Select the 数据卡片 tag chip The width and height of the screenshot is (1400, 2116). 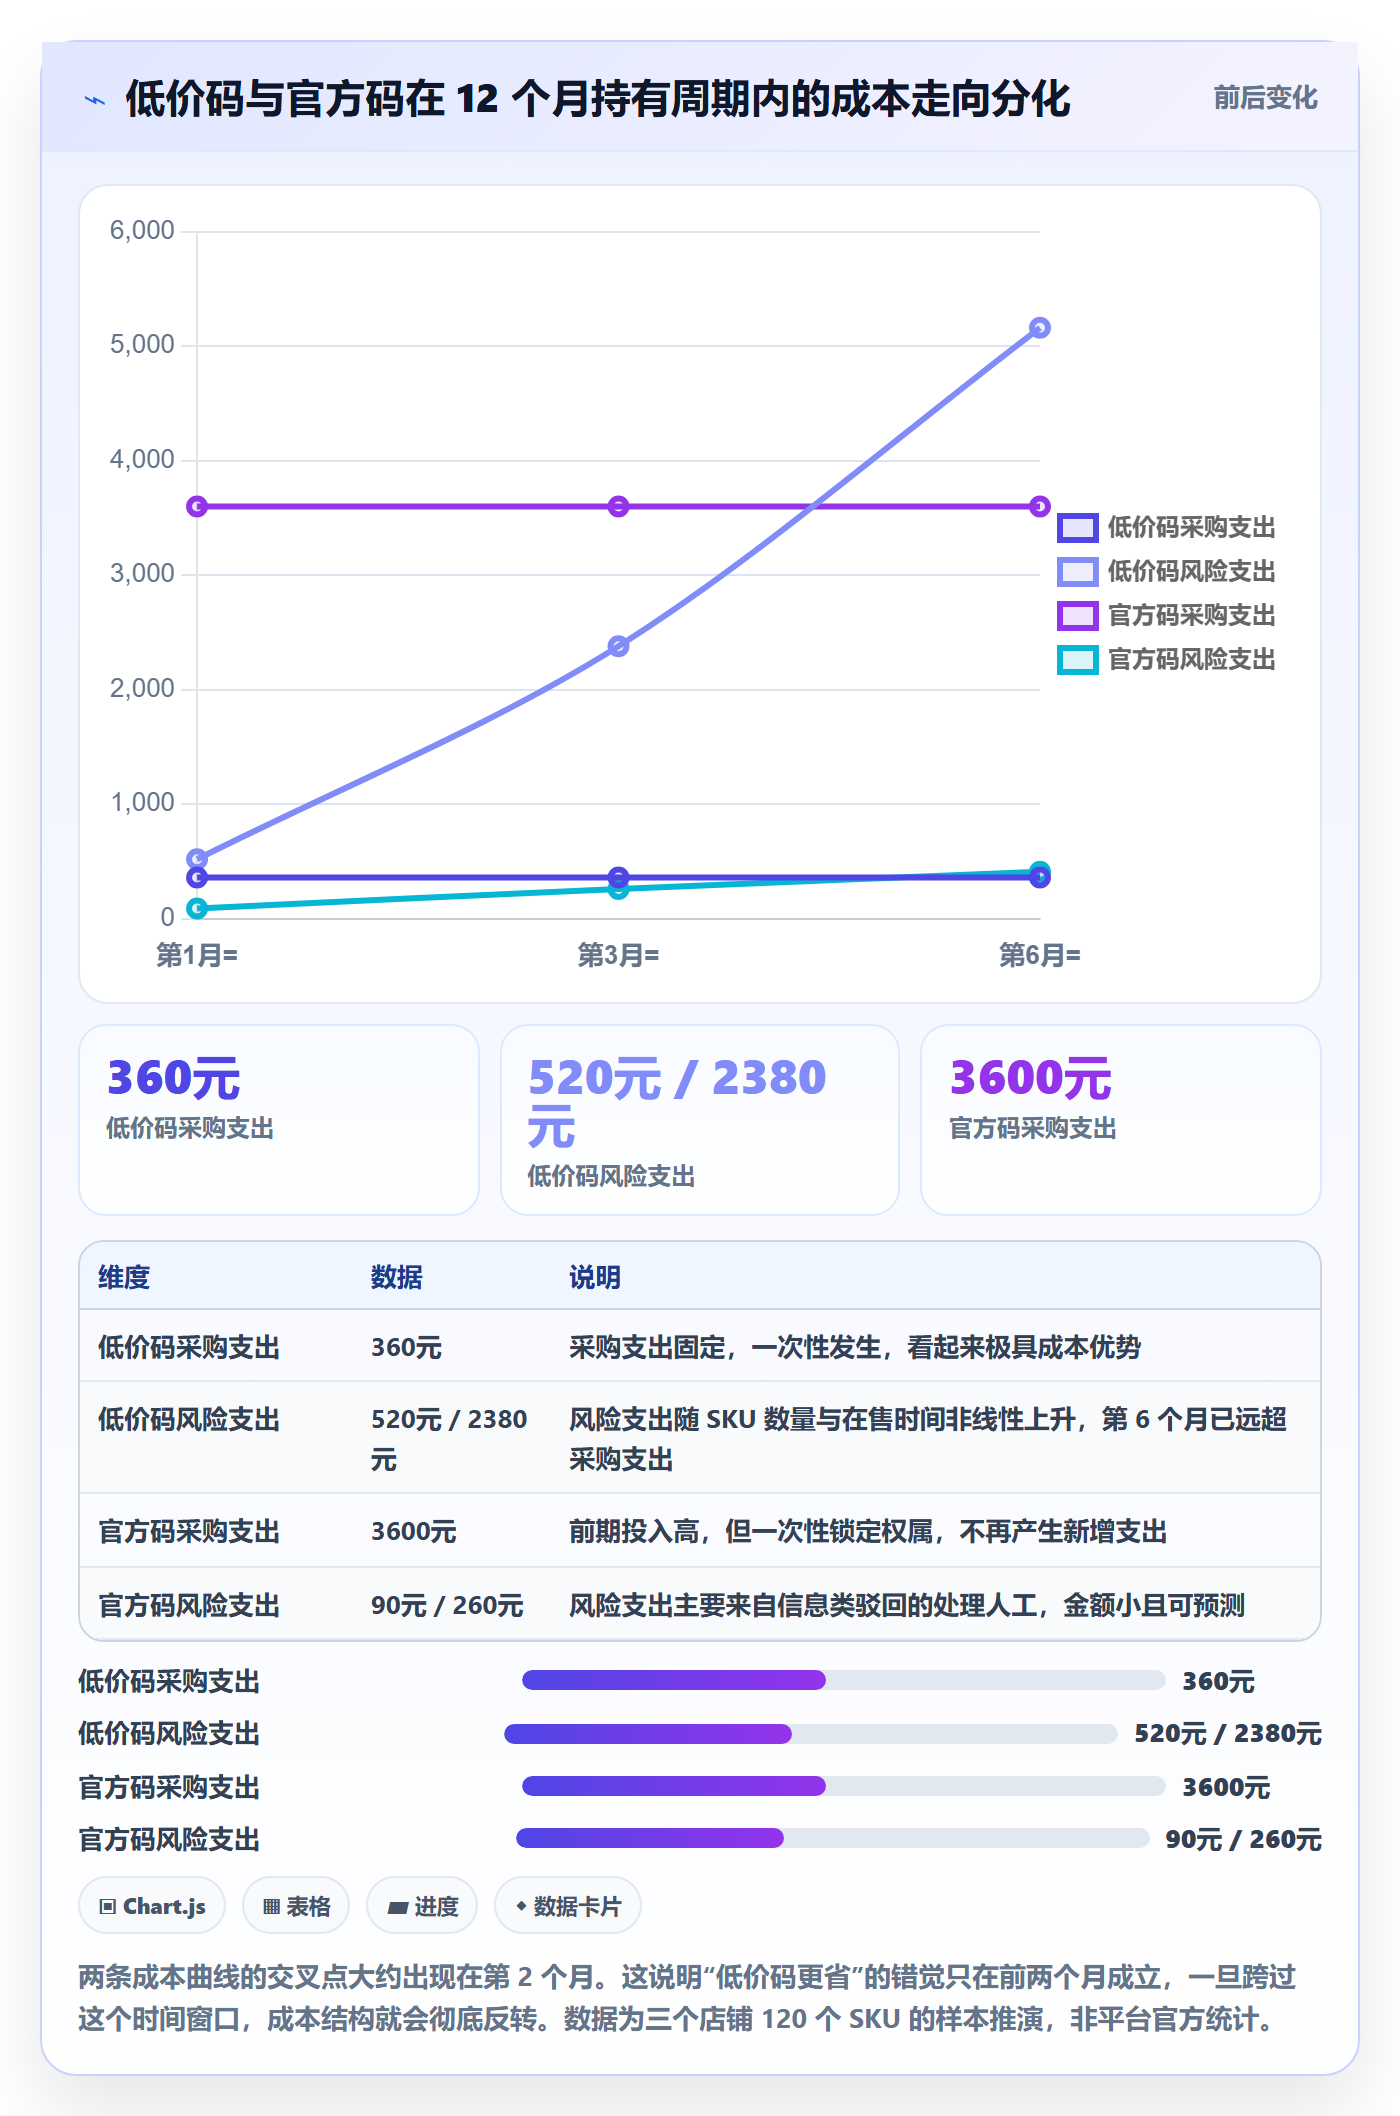tap(568, 1906)
